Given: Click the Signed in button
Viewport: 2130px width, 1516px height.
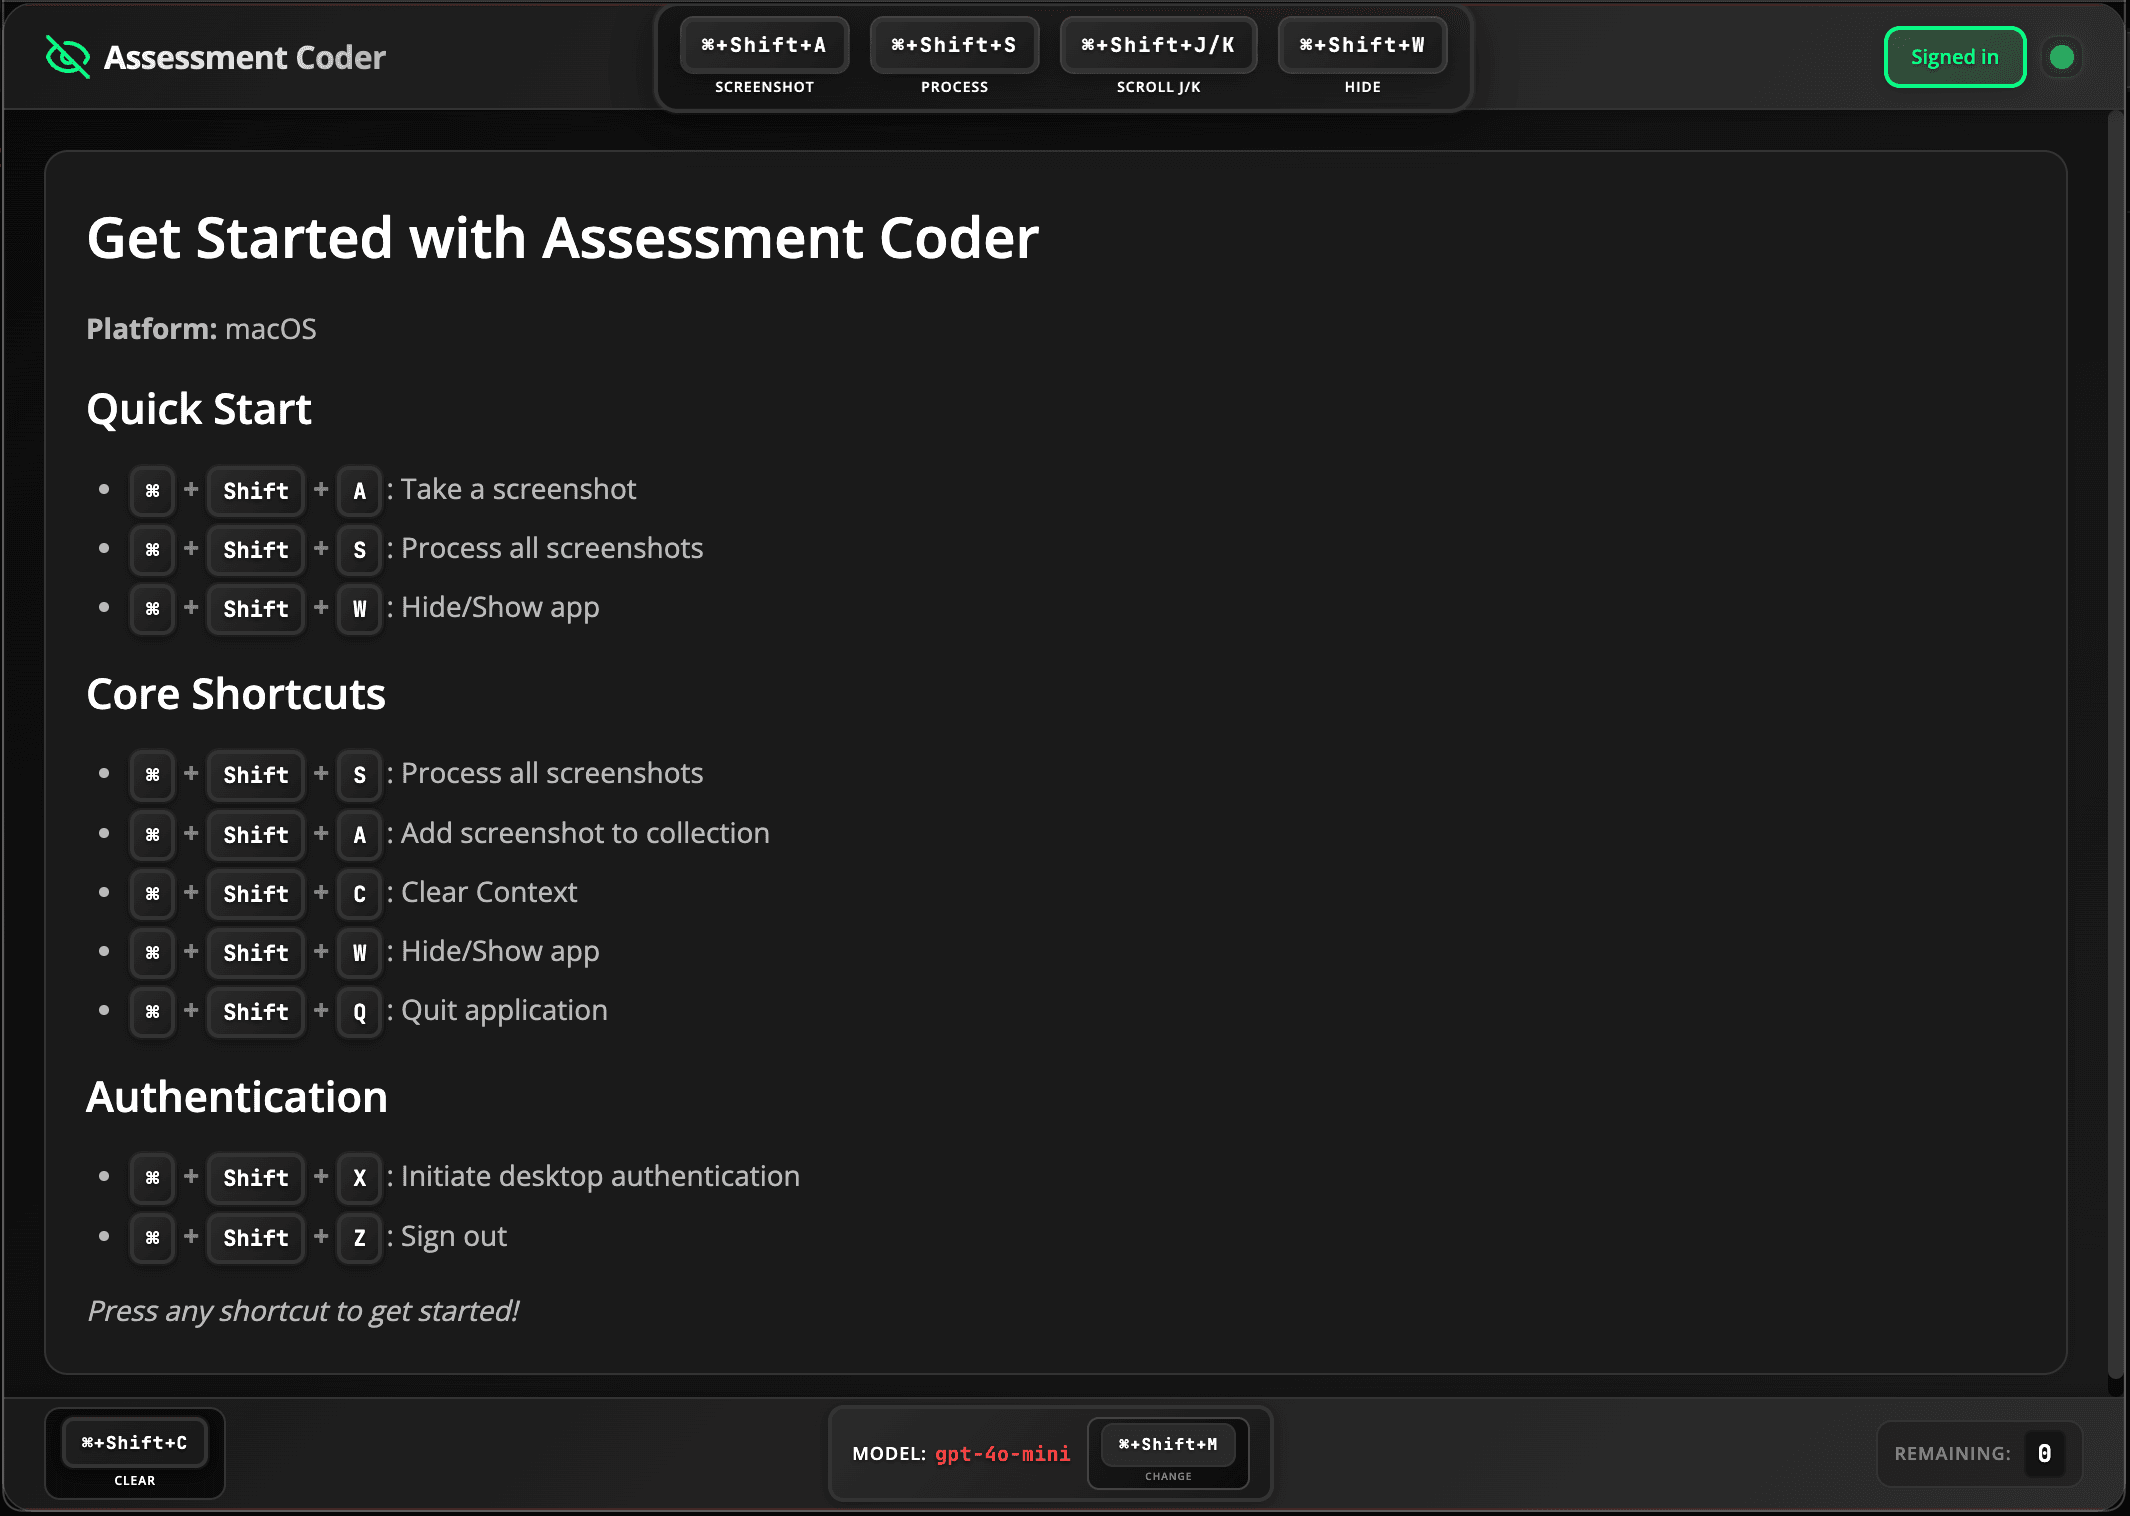Looking at the screenshot, I should tap(1955, 57).
